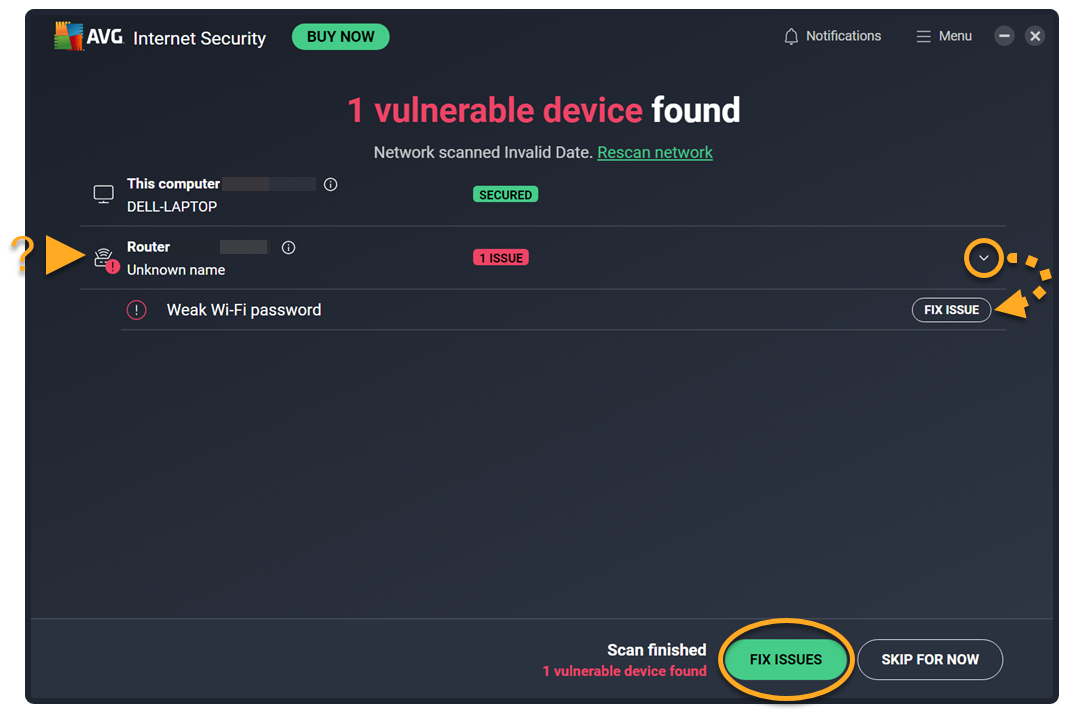Viewport: 1071px width, 712px height.
Task: Click the computer monitor device icon
Action: [103, 194]
